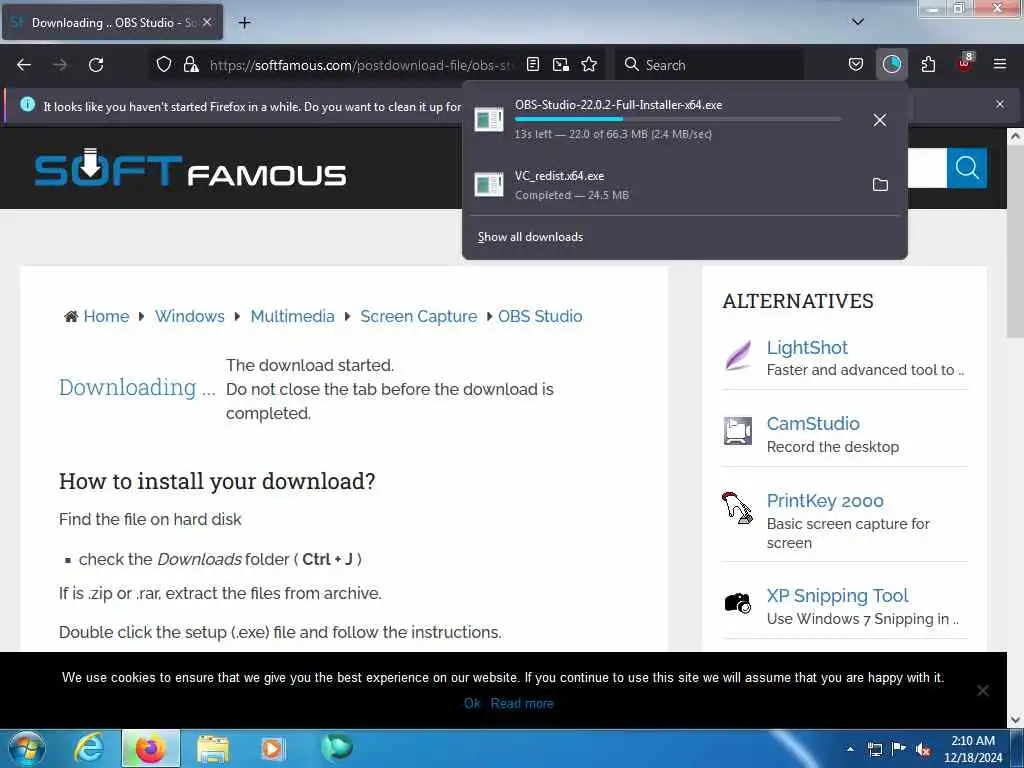This screenshot has height=768, width=1024.
Task: Close the Downloading OBS Studio tab
Action: coord(206,22)
